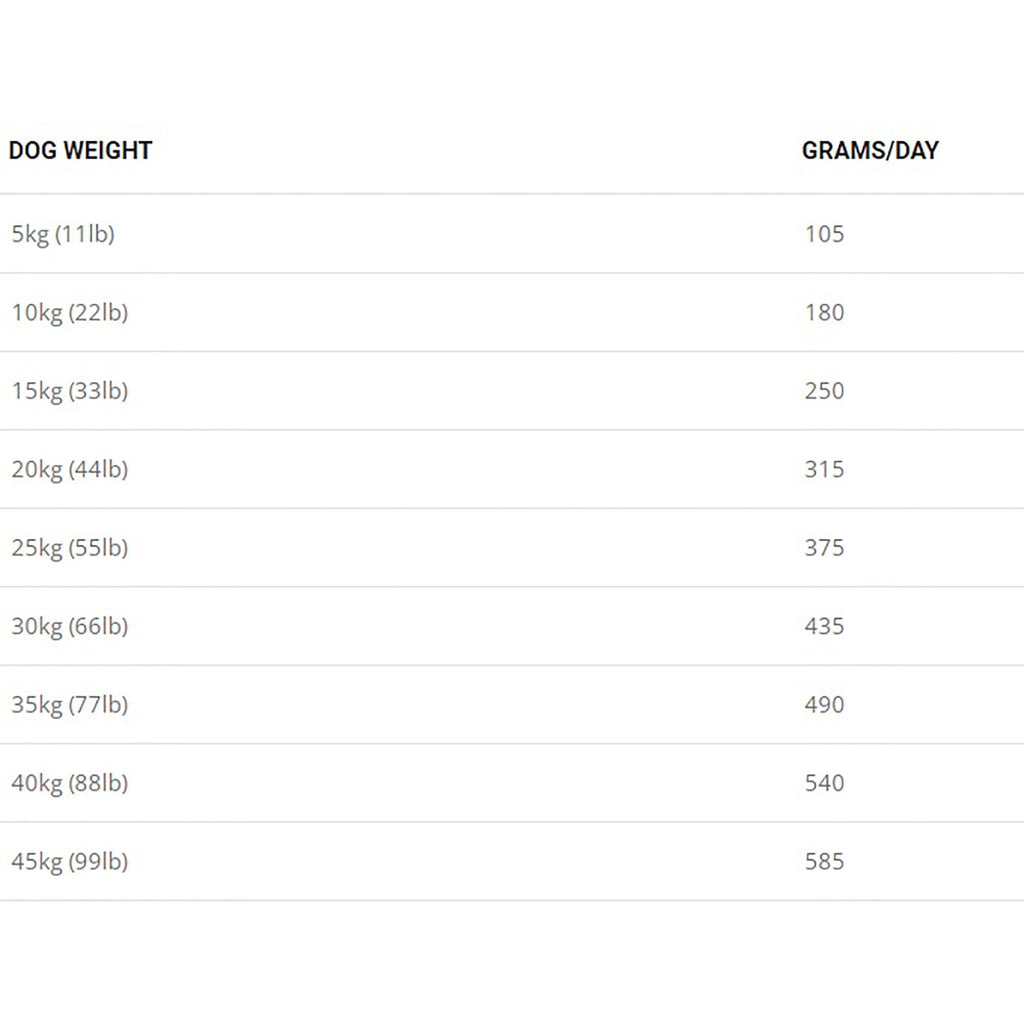Select the 15kg (33lb) weight cell
The height and width of the screenshot is (1024, 1024).
coord(70,391)
